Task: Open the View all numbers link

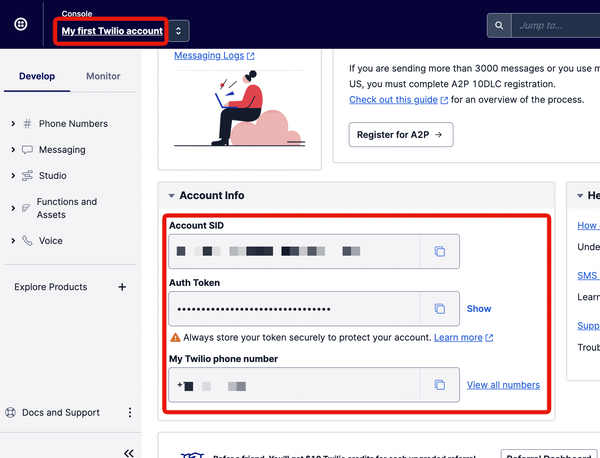Action: pyautogui.click(x=503, y=385)
